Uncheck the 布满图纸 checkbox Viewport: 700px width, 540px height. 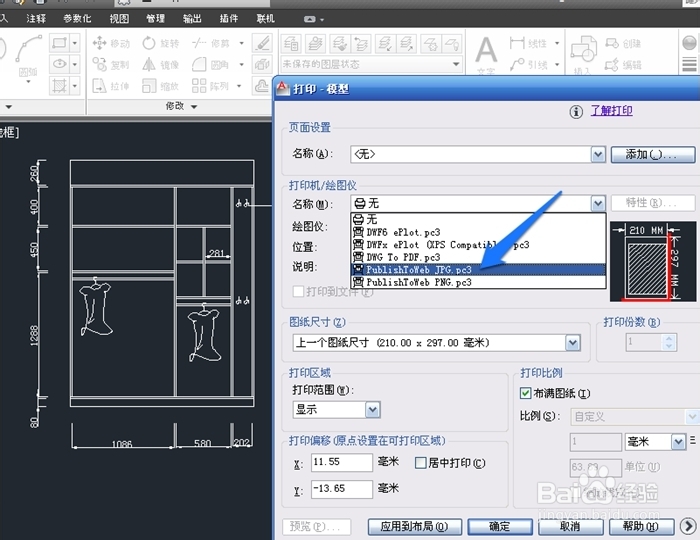pyautogui.click(x=525, y=393)
